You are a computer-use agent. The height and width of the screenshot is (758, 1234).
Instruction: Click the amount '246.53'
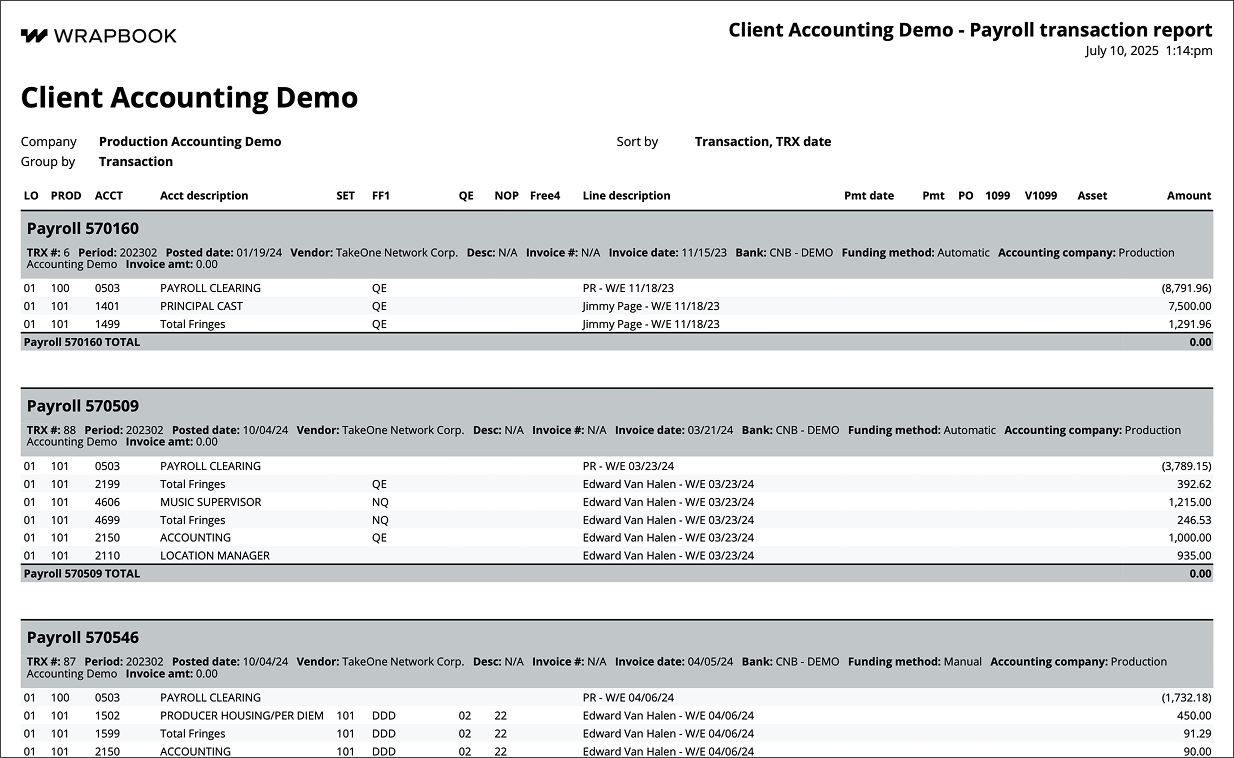pyautogui.click(x=1195, y=520)
